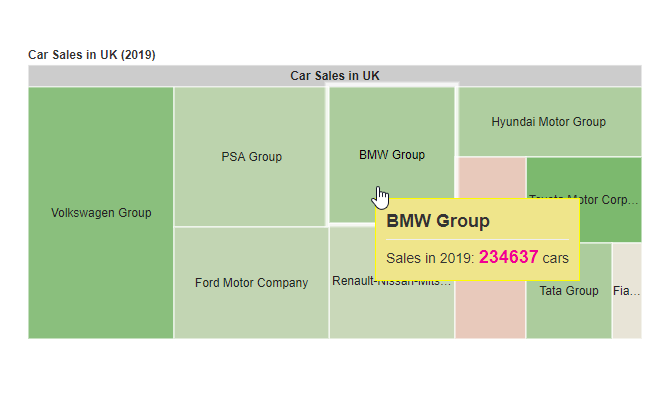Click the Sales in 2019 tooltip label
The height and width of the screenshot is (413, 672).
pyautogui.click(x=430, y=258)
